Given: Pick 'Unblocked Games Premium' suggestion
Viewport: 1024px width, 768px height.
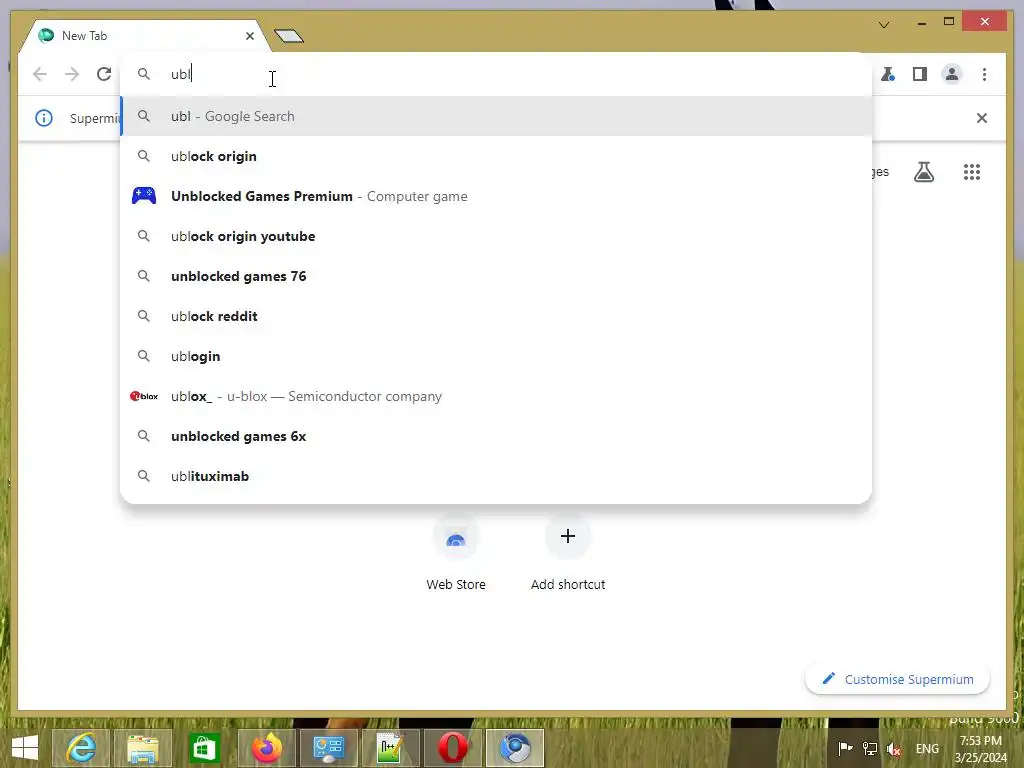Looking at the screenshot, I should (x=496, y=197).
